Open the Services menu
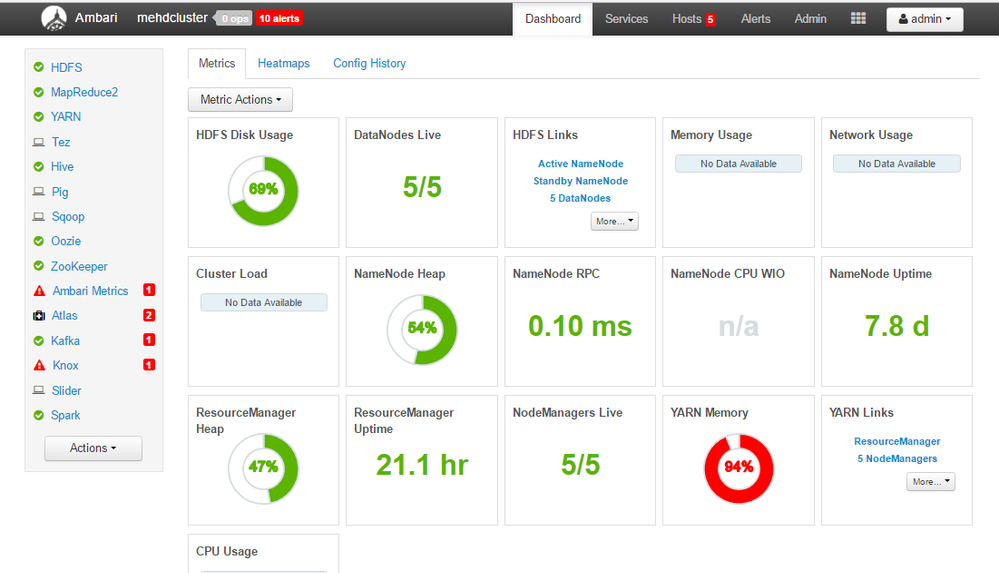Image resolution: width=999 pixels, height=573 pixels. click(626, 19)
